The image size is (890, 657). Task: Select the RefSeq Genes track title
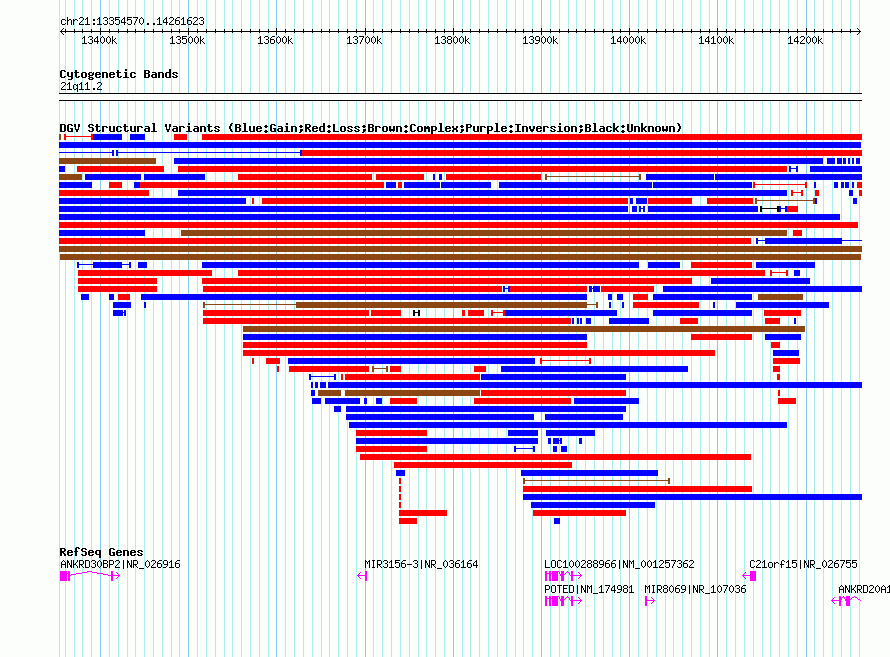(x=101, y=552)
